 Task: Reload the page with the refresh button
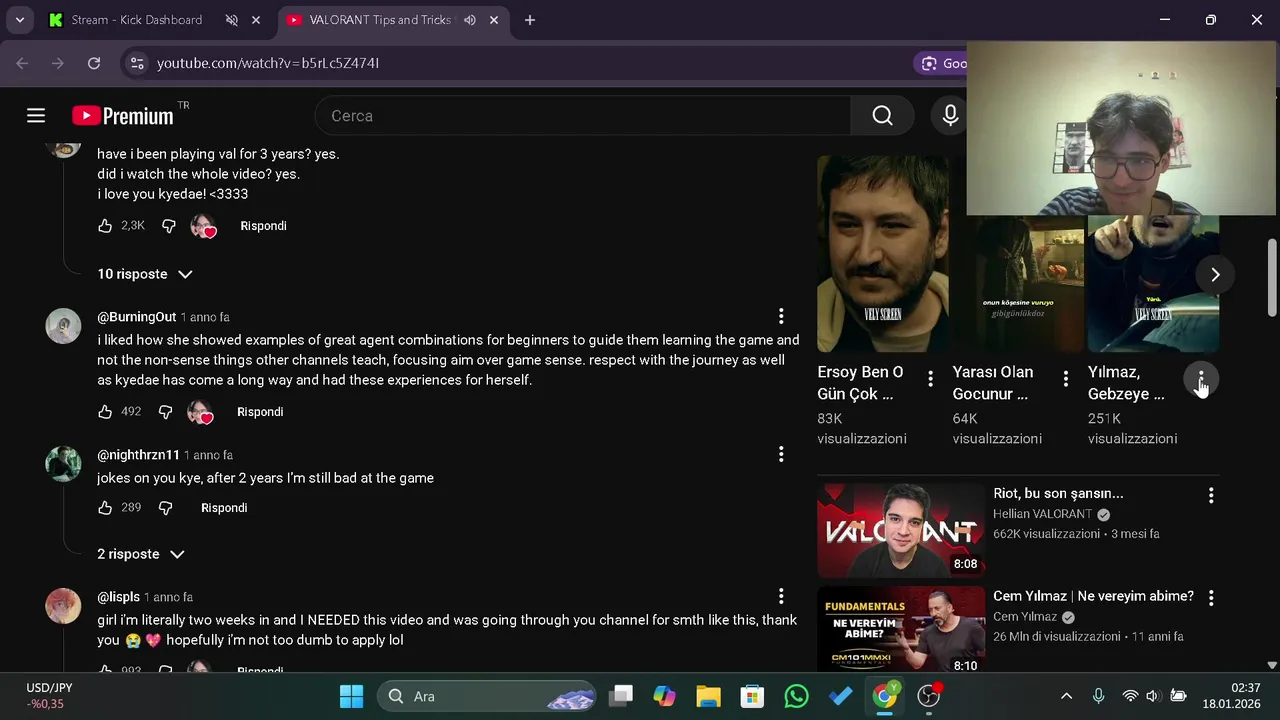[x=94, y=63]
